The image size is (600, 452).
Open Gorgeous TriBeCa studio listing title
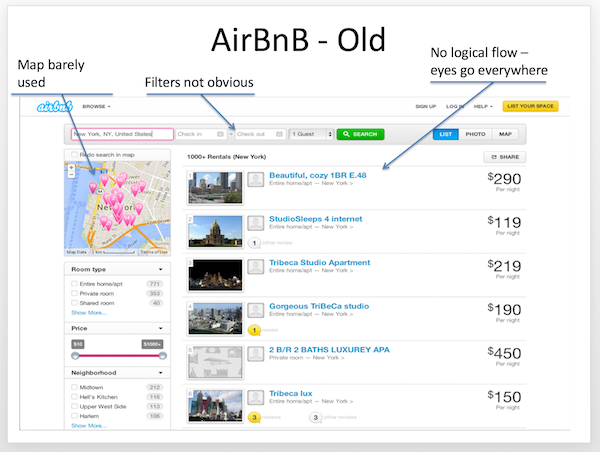tap(319, 306)
